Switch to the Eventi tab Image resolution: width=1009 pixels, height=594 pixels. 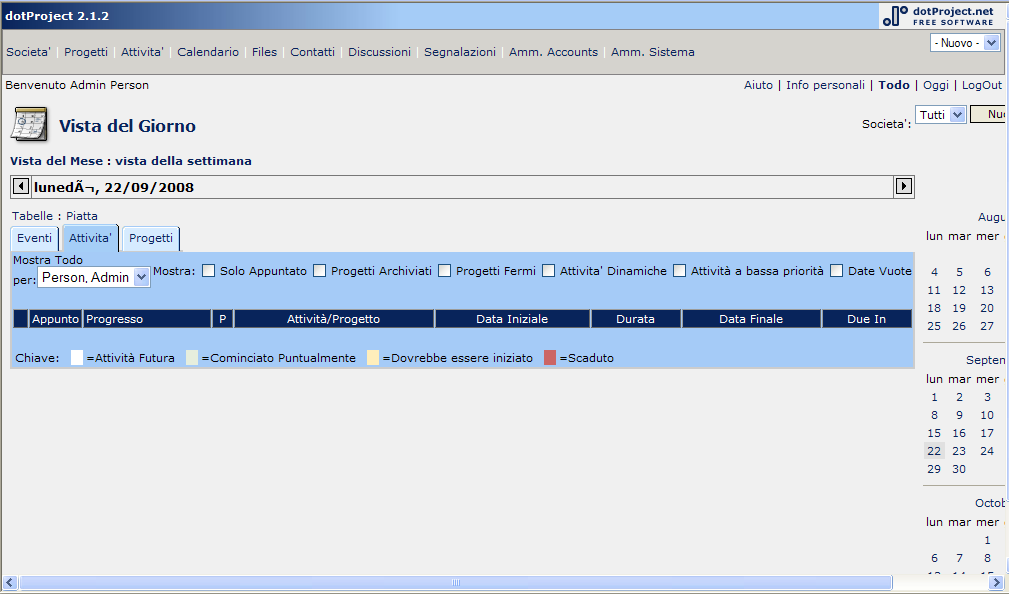[35, 239]
